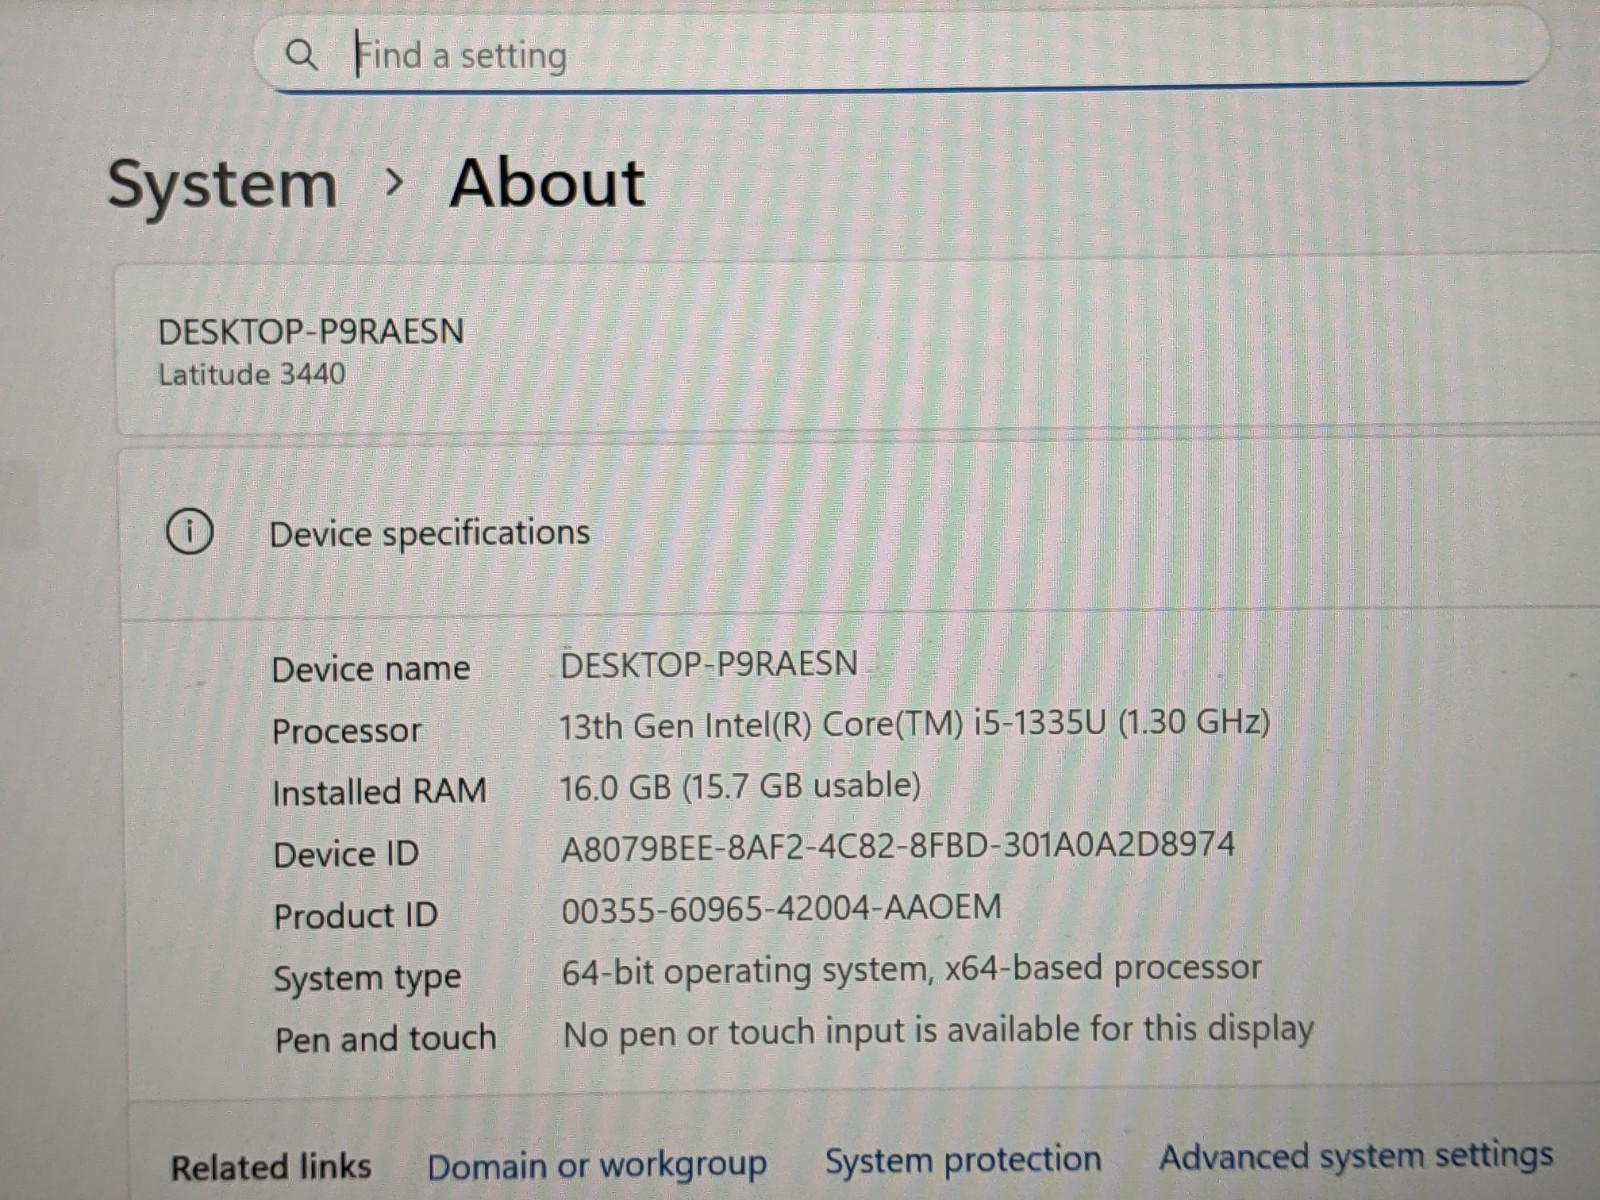Select the Device ID value A8079BEE-8AF2
Screen dimensions: 1600x1200
[x=898, y=847]
